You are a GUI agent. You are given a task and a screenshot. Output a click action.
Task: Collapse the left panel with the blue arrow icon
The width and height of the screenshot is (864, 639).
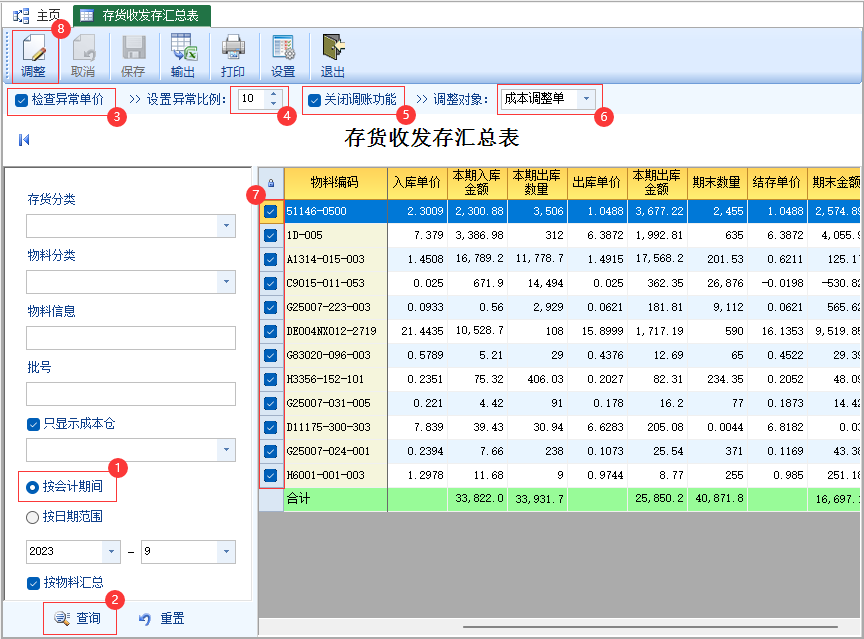pyautogui.click(x=24, y=140)
